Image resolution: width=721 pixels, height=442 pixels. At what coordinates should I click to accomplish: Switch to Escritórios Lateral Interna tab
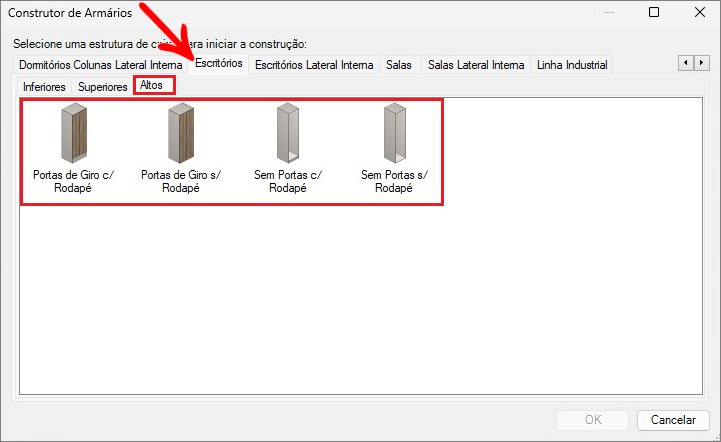click(x=314, y=65)
